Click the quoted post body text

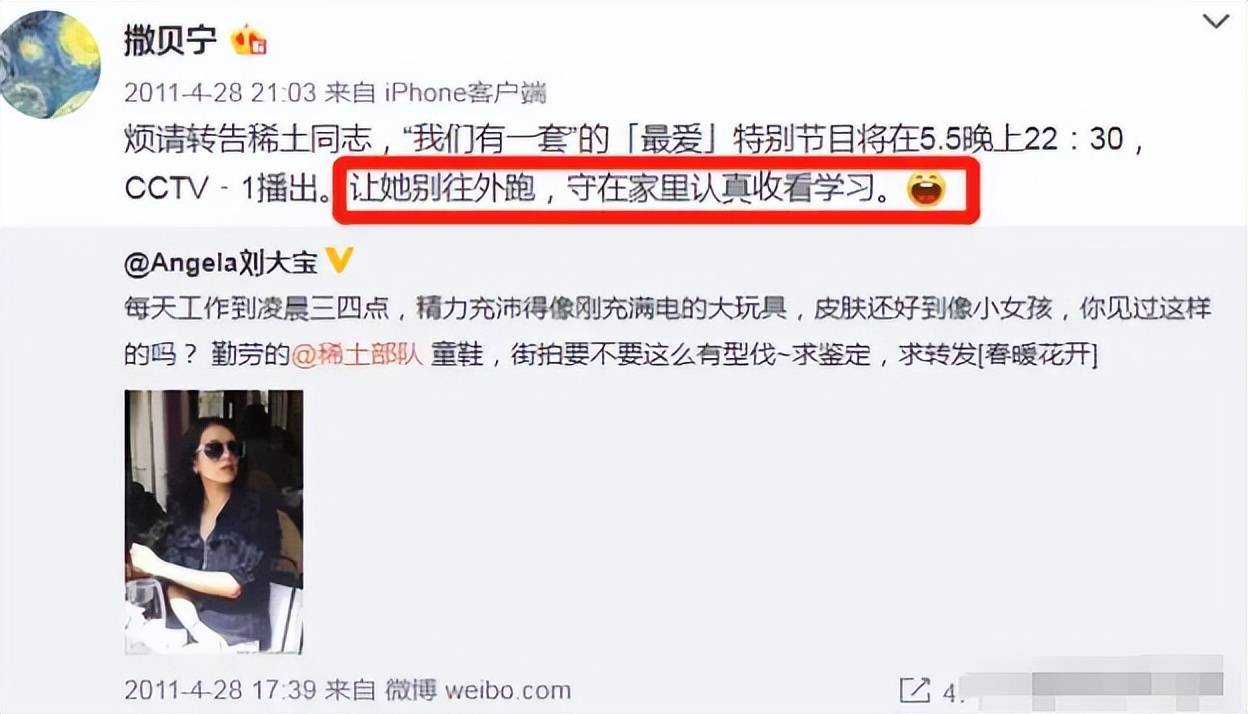click(x=668, y=331)
